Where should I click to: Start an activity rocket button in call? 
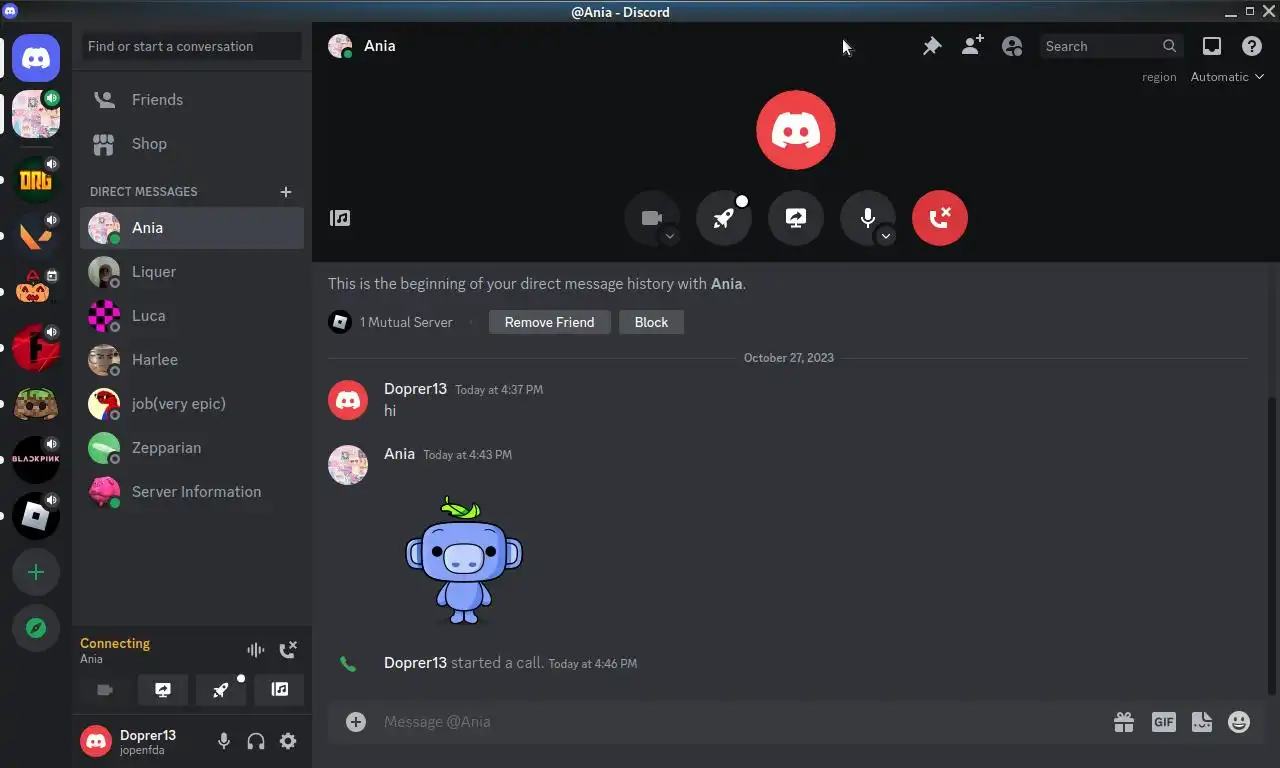pos(724,218)
